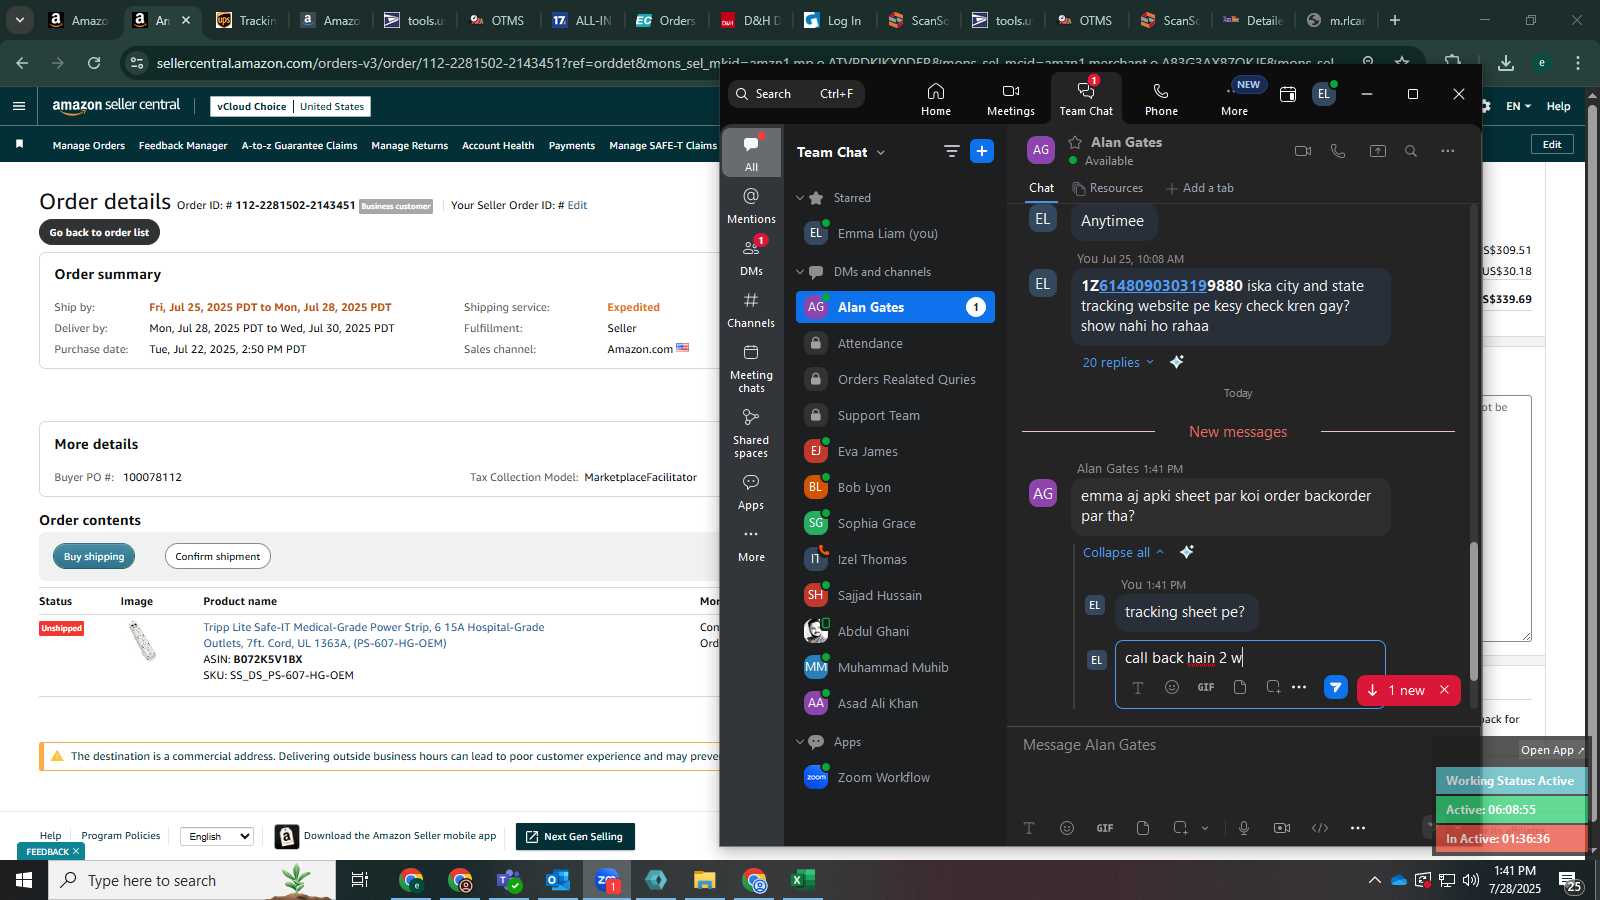Insert code snippet icon in composer
Screen dimensions: 1600x900
1320,828
